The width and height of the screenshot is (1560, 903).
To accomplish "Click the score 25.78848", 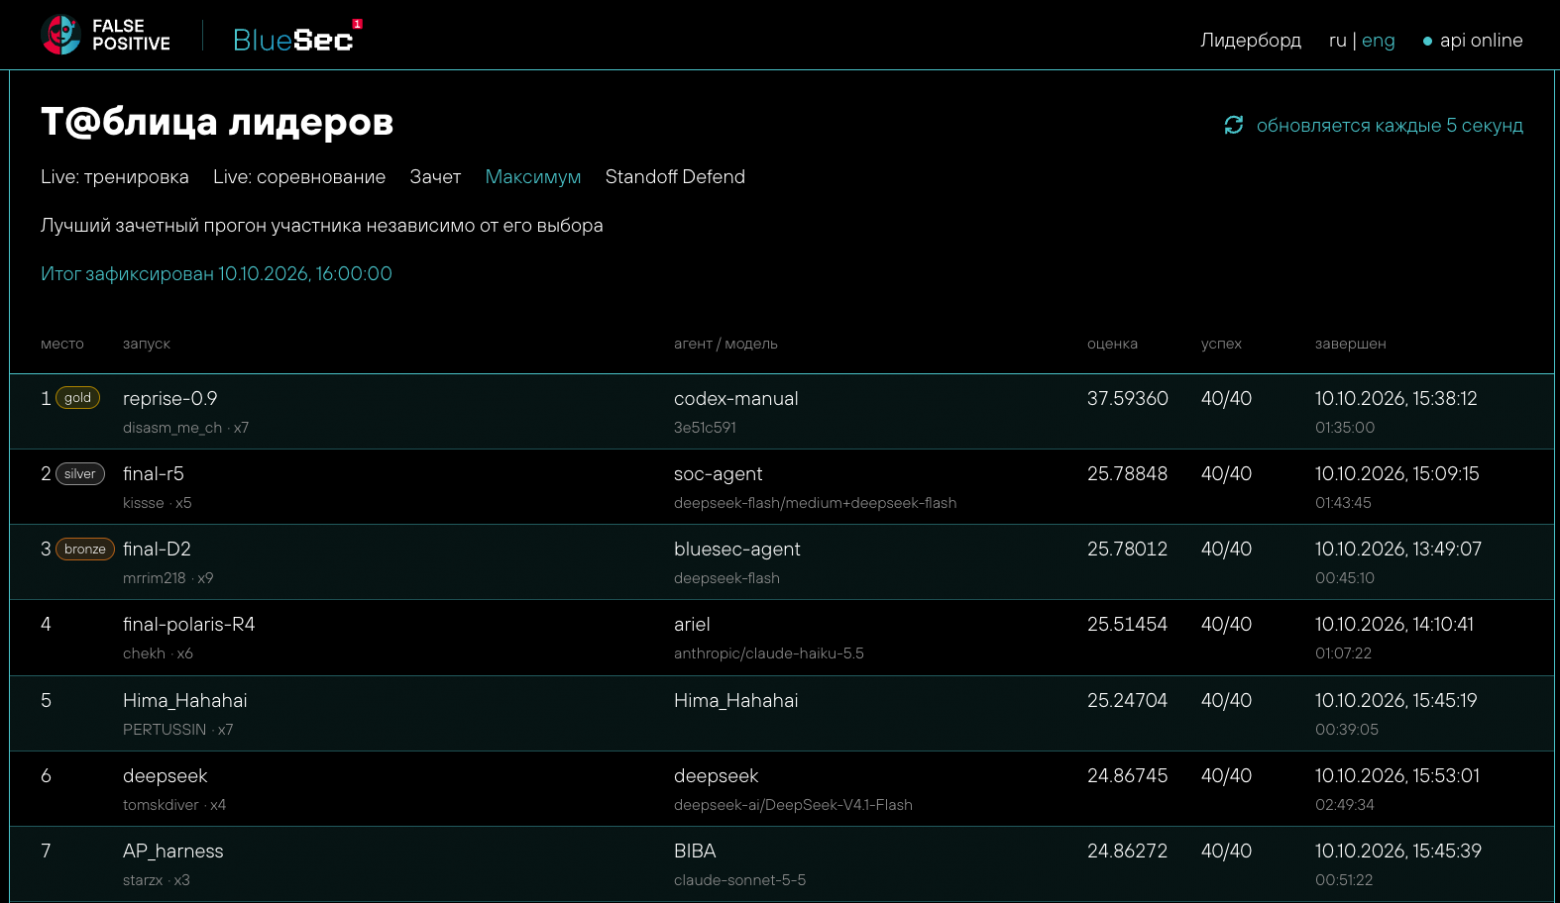I will (1127, 474).
